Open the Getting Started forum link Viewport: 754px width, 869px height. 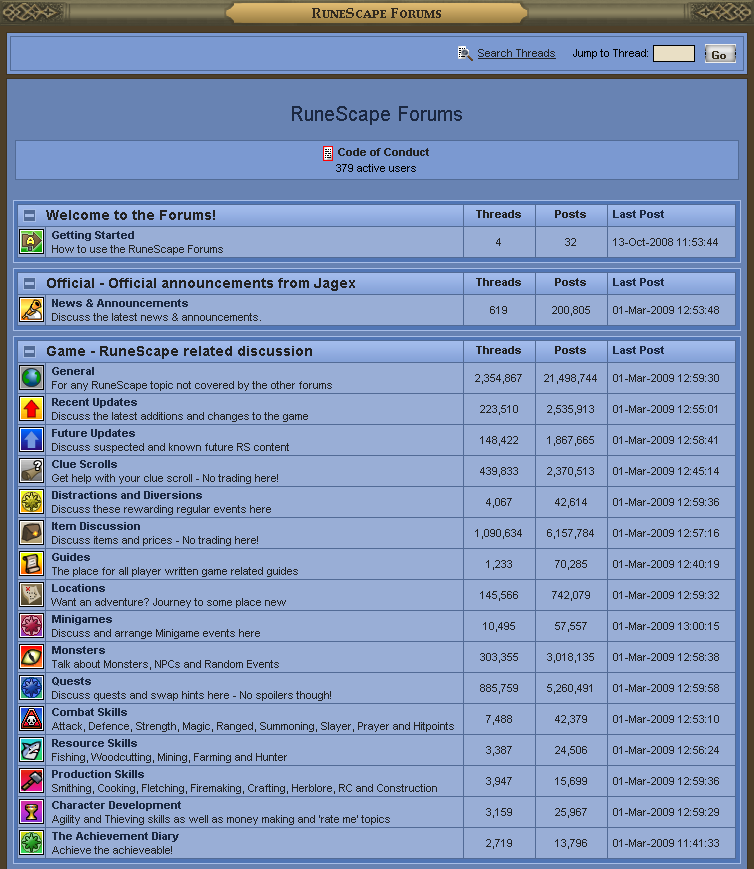(x=93, y=235)
